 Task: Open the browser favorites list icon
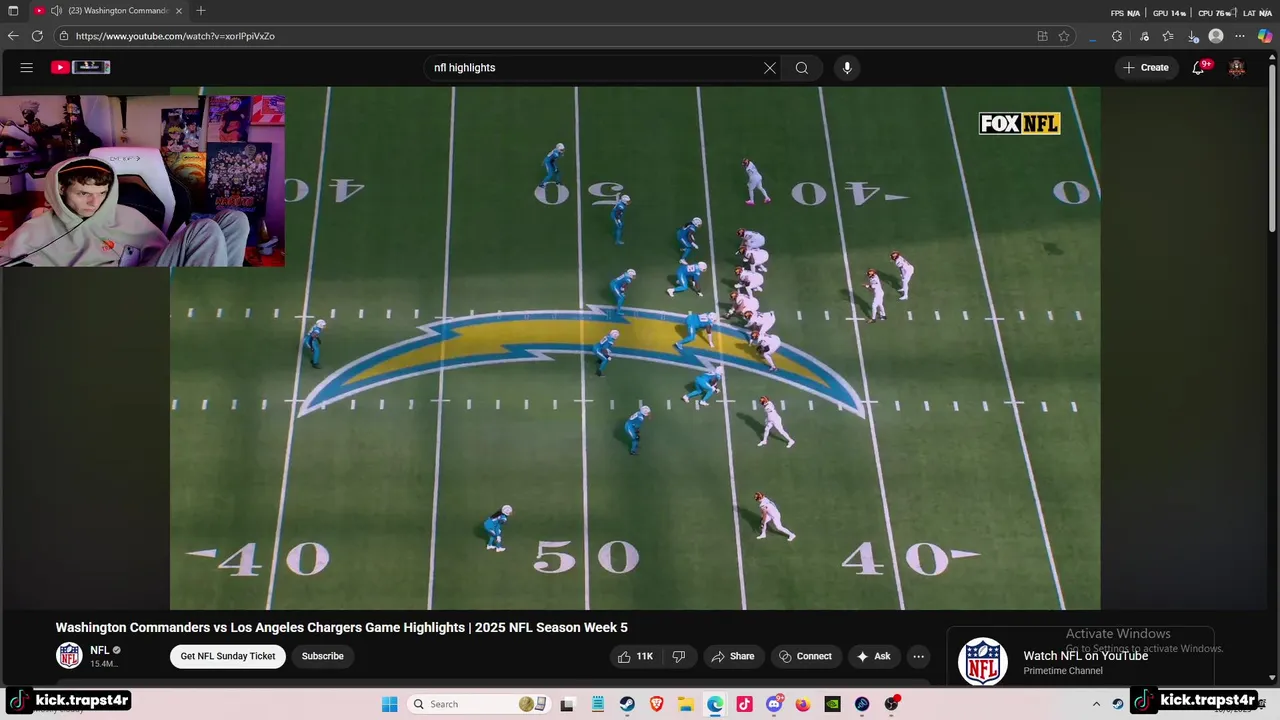click(x=1168, y=36)
